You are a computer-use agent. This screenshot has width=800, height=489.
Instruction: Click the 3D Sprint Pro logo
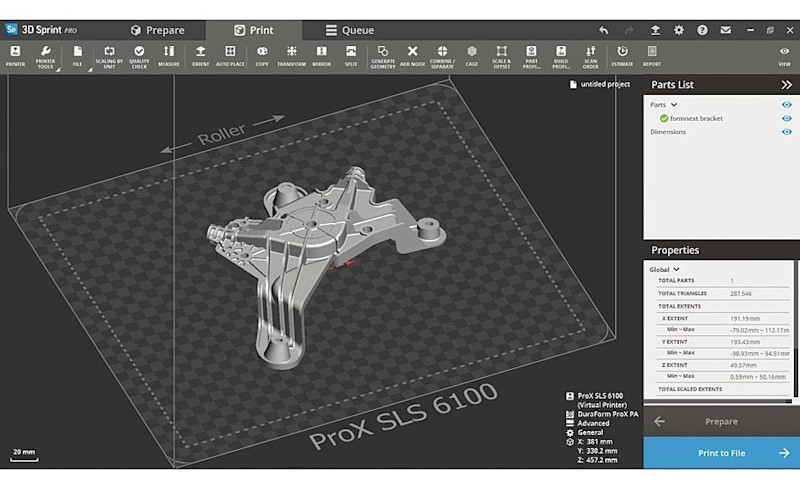click(42, 30)
